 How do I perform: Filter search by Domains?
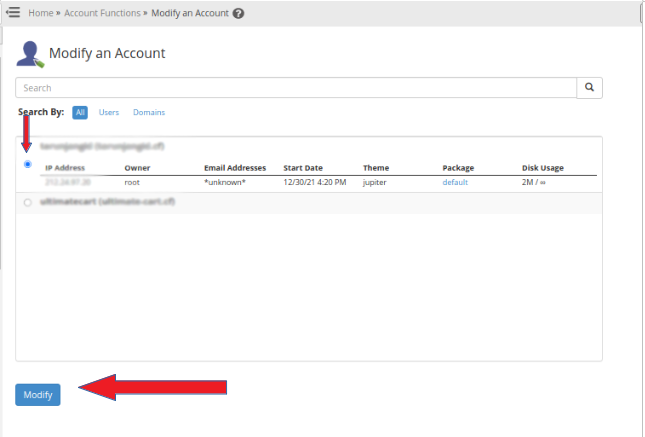click(x=149, y=112)
